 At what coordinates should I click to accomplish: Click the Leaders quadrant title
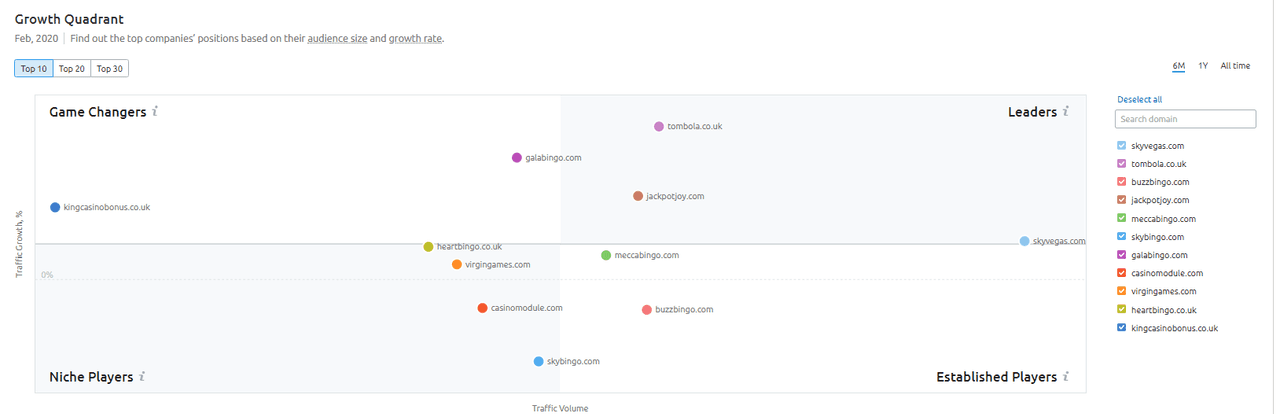1032,112
